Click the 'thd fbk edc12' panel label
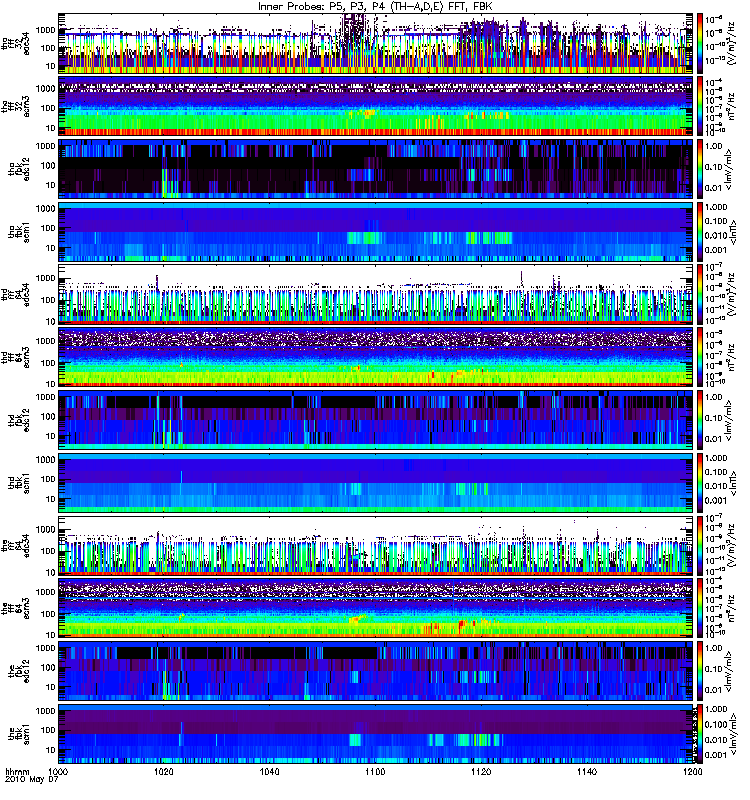 coord(19,419)
